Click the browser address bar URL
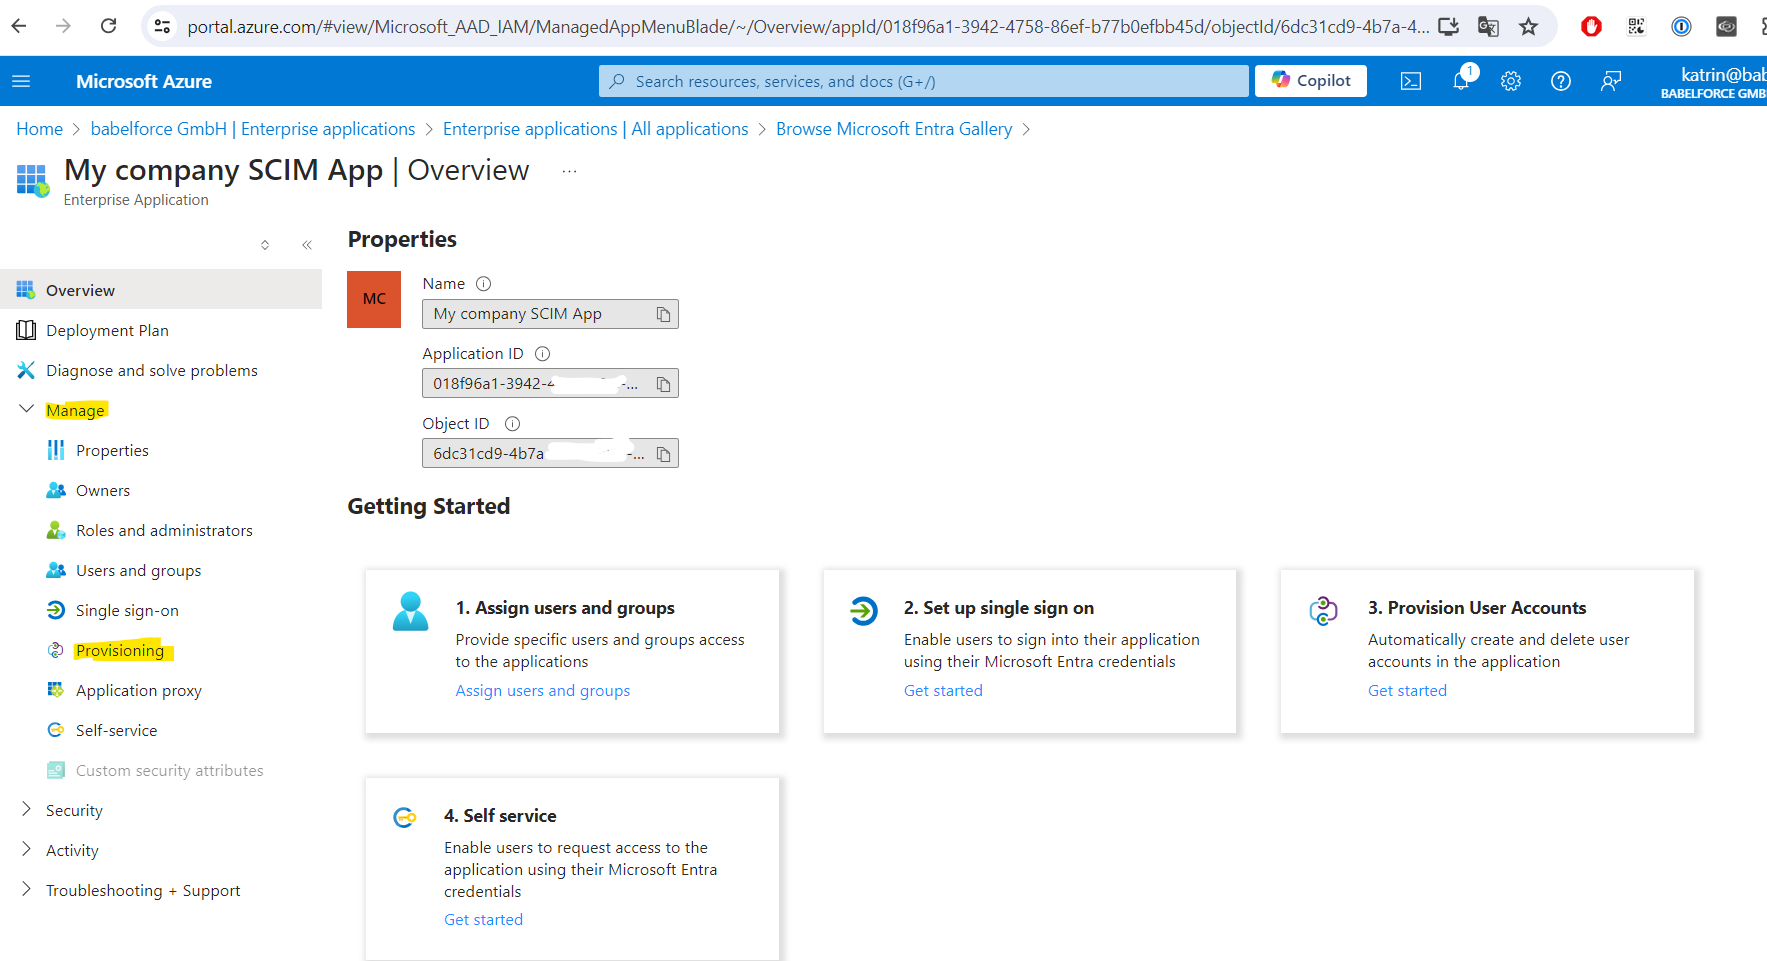The width and height of the screenshot is (1767, 961). point(808,27)
